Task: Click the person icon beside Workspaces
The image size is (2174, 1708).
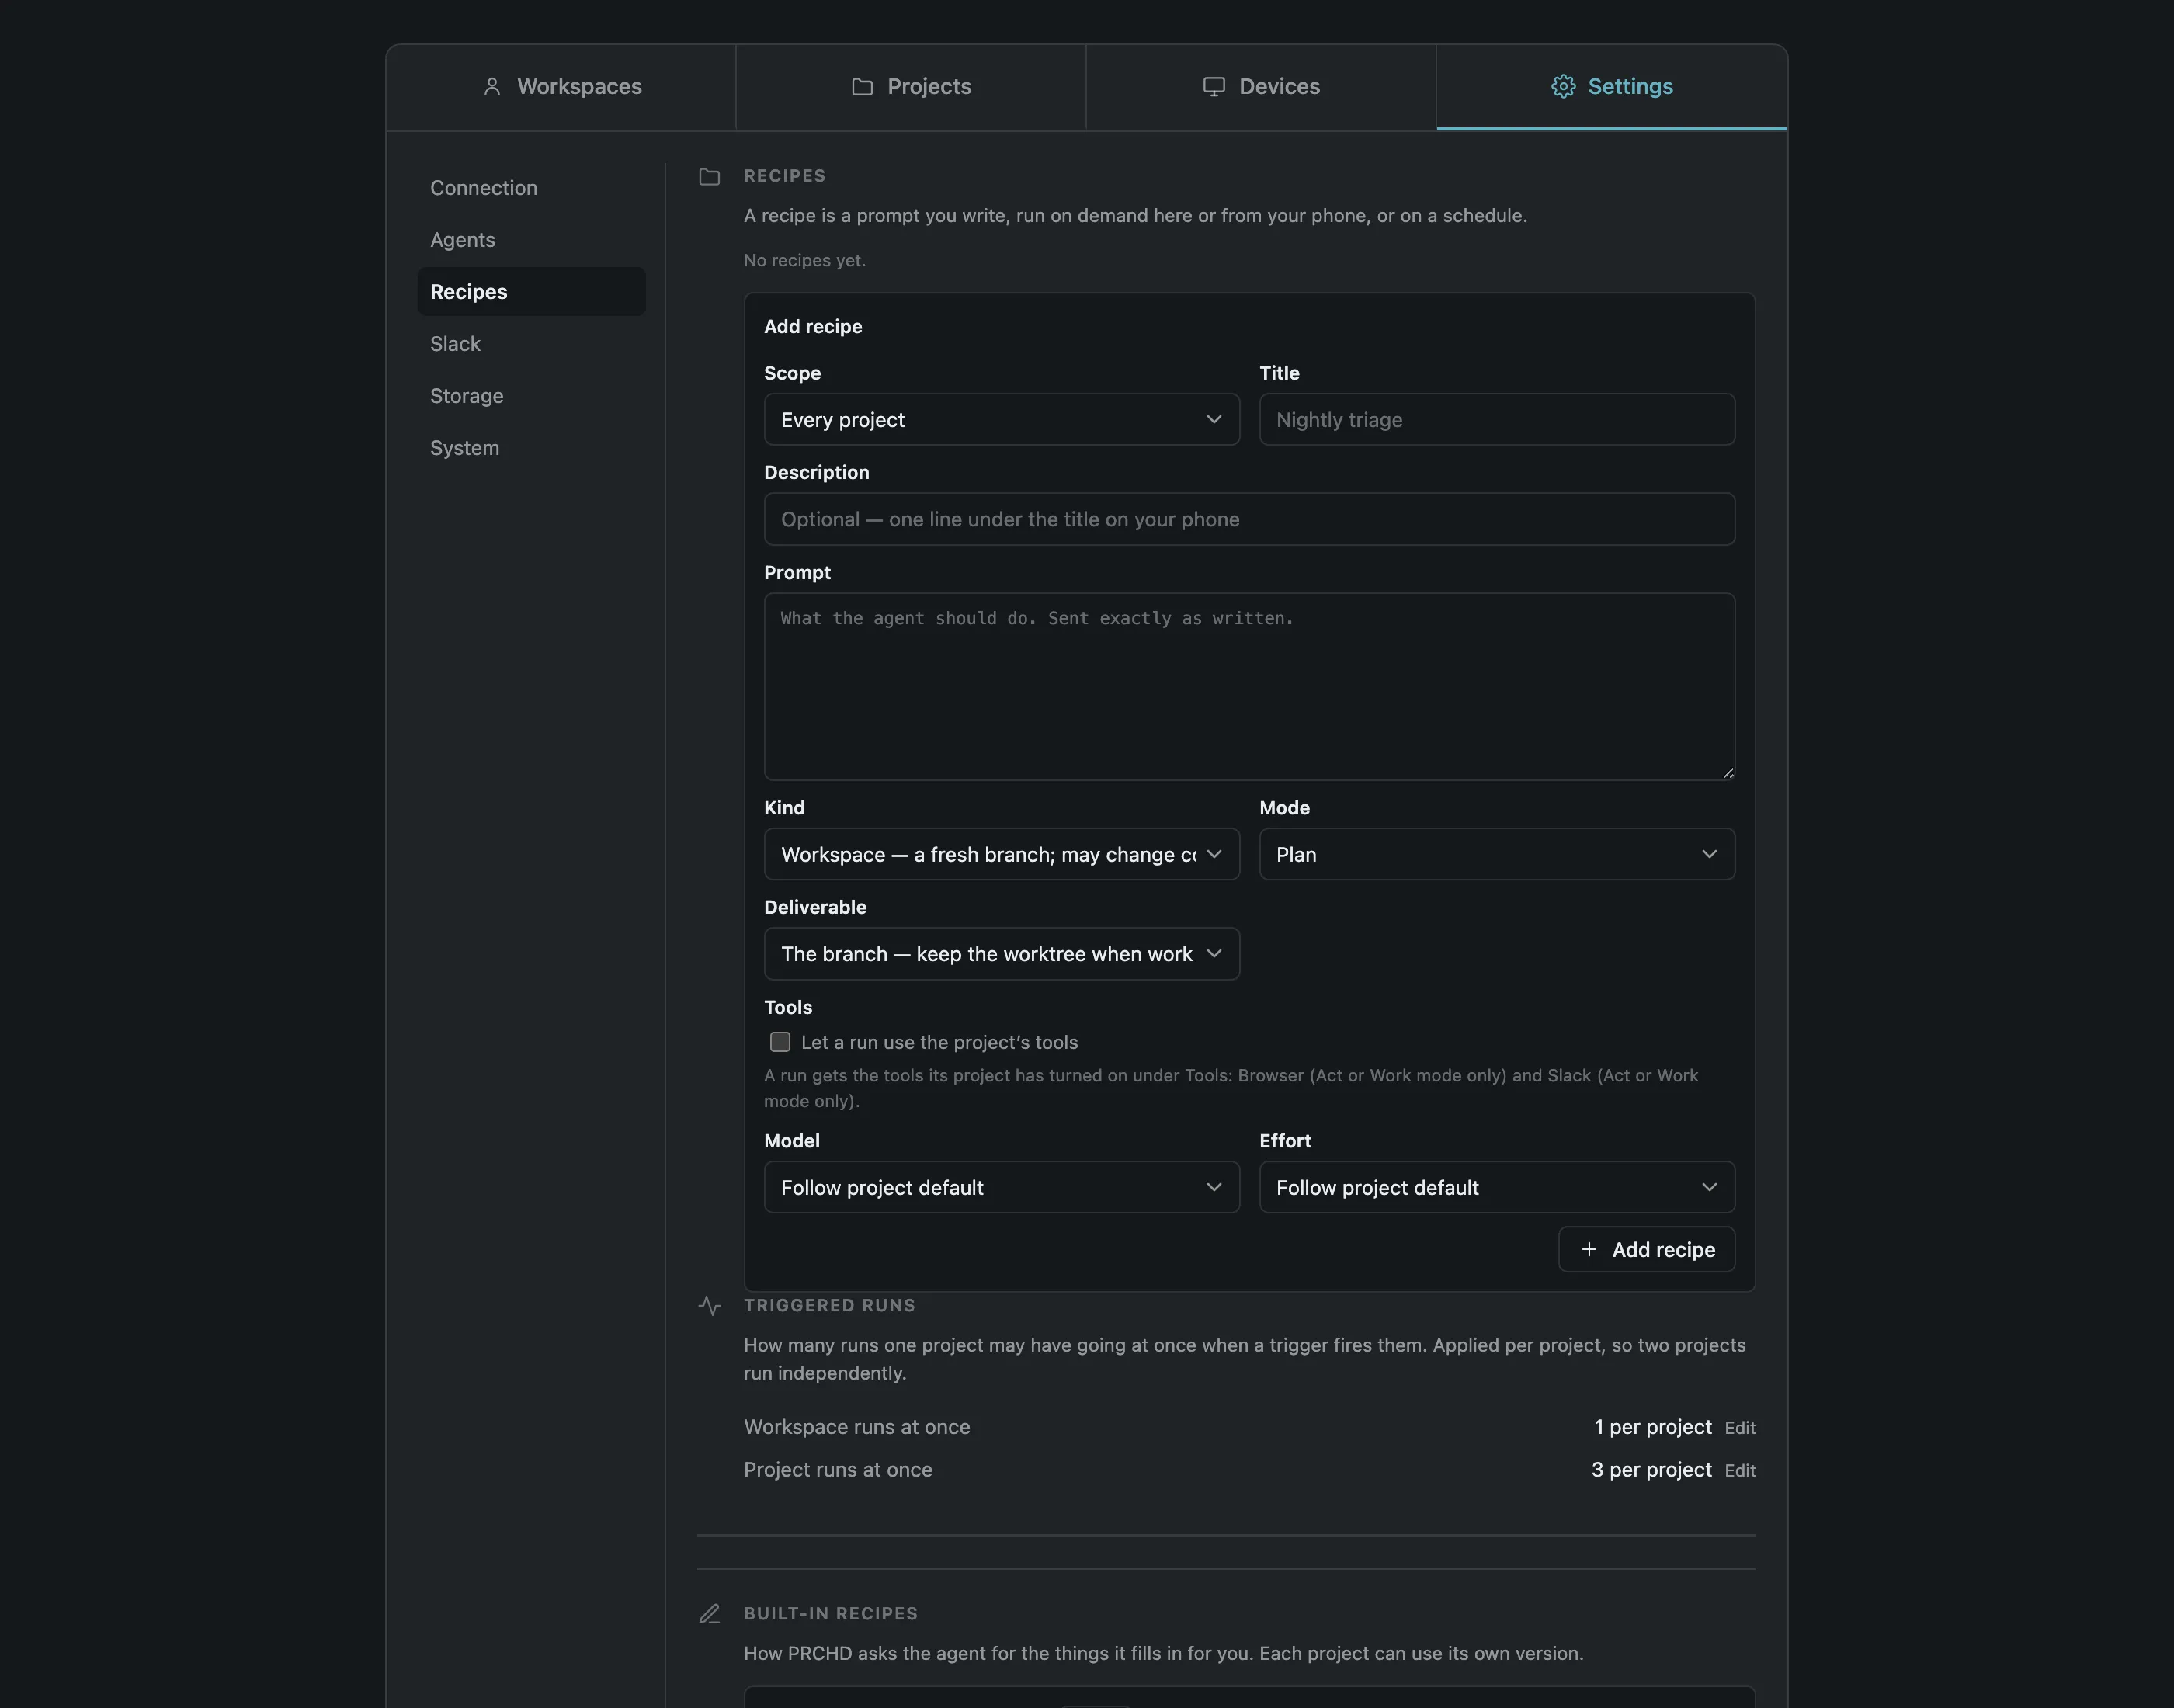Action: click(x=491, y=87)
